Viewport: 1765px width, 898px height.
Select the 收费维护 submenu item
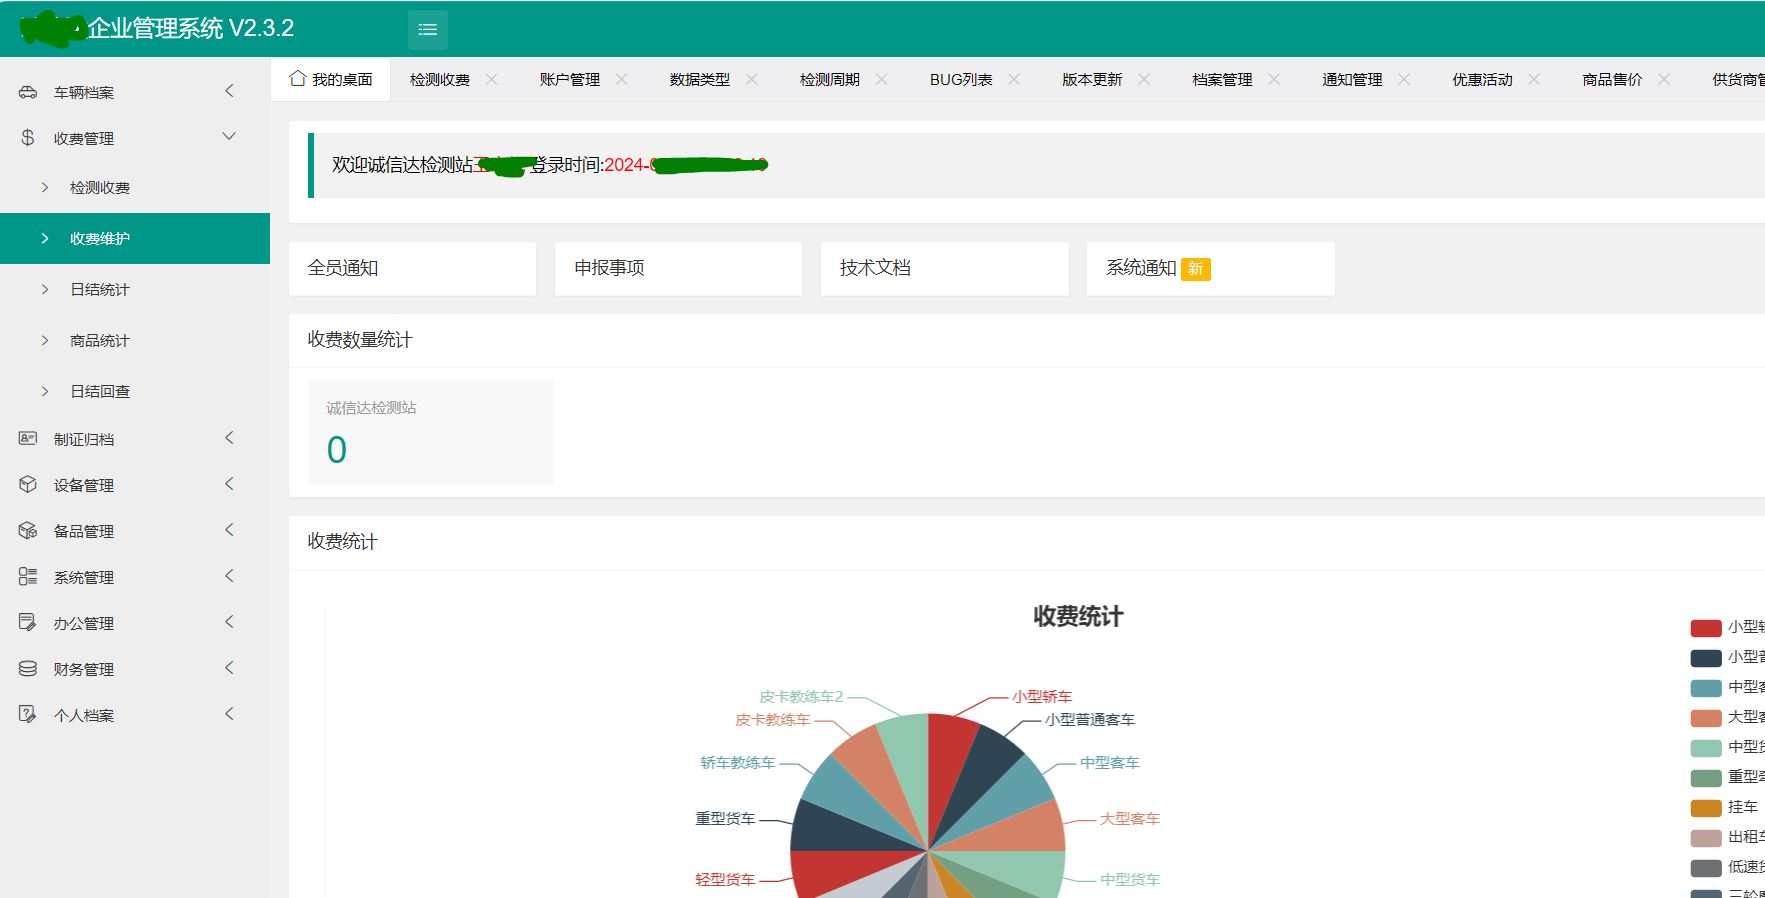click(x=135, y=238)
